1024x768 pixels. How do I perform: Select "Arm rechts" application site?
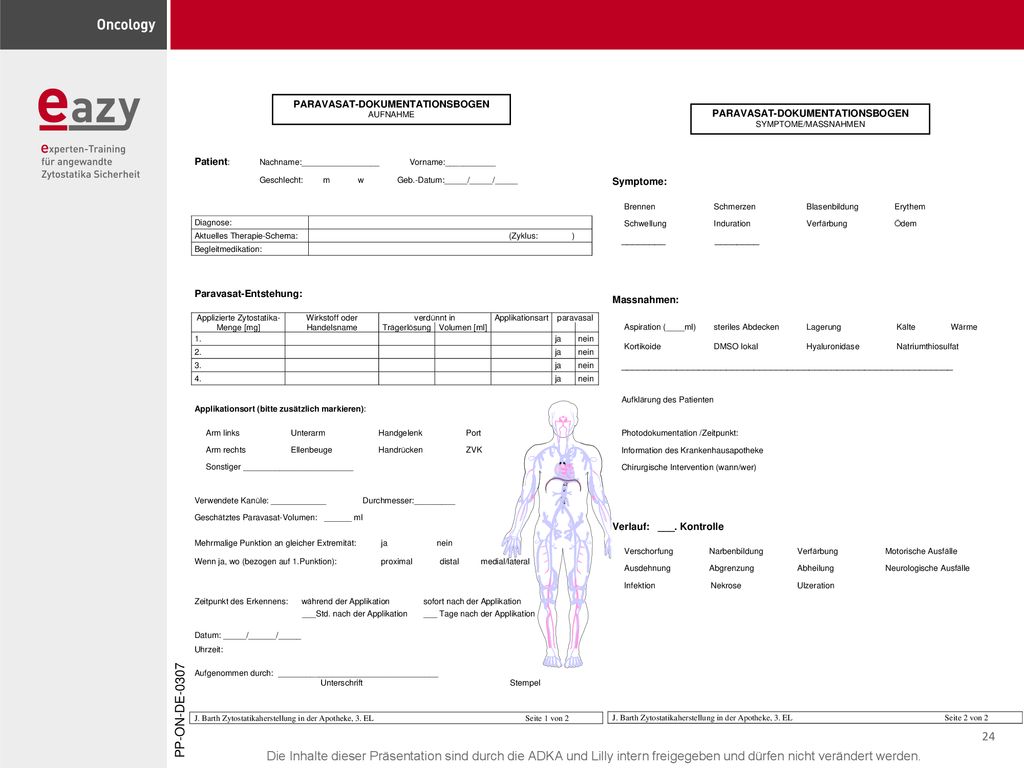(x=226, y=450)
